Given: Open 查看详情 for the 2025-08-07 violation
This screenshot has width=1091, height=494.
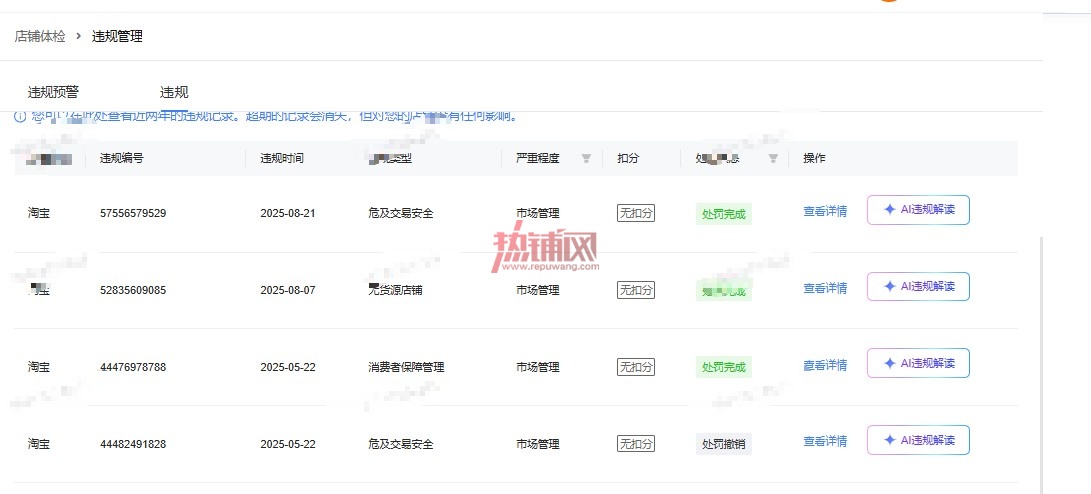Looking at the screenshot, I should coord(825,288).
